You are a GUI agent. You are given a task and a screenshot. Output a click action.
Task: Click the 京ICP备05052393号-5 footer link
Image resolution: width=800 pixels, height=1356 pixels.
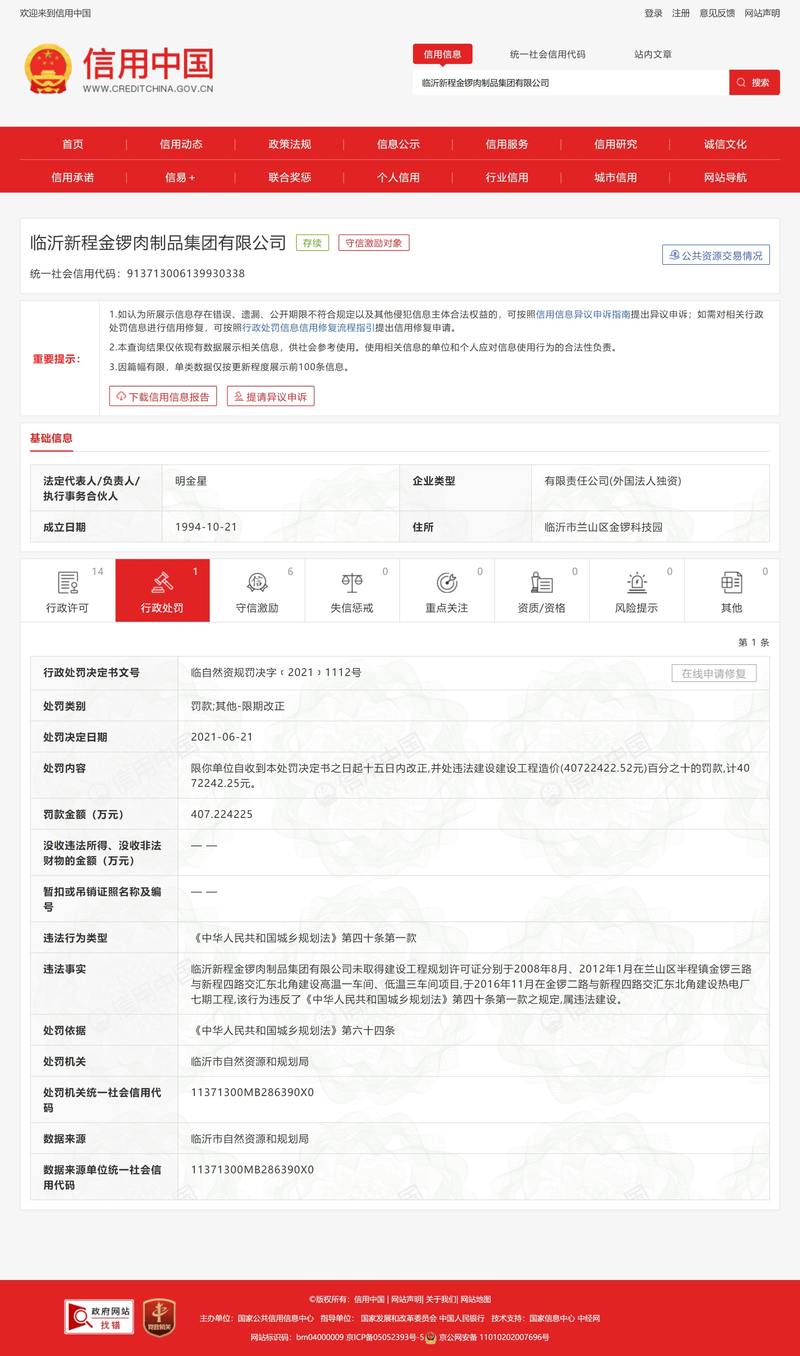coord(386,1337)
